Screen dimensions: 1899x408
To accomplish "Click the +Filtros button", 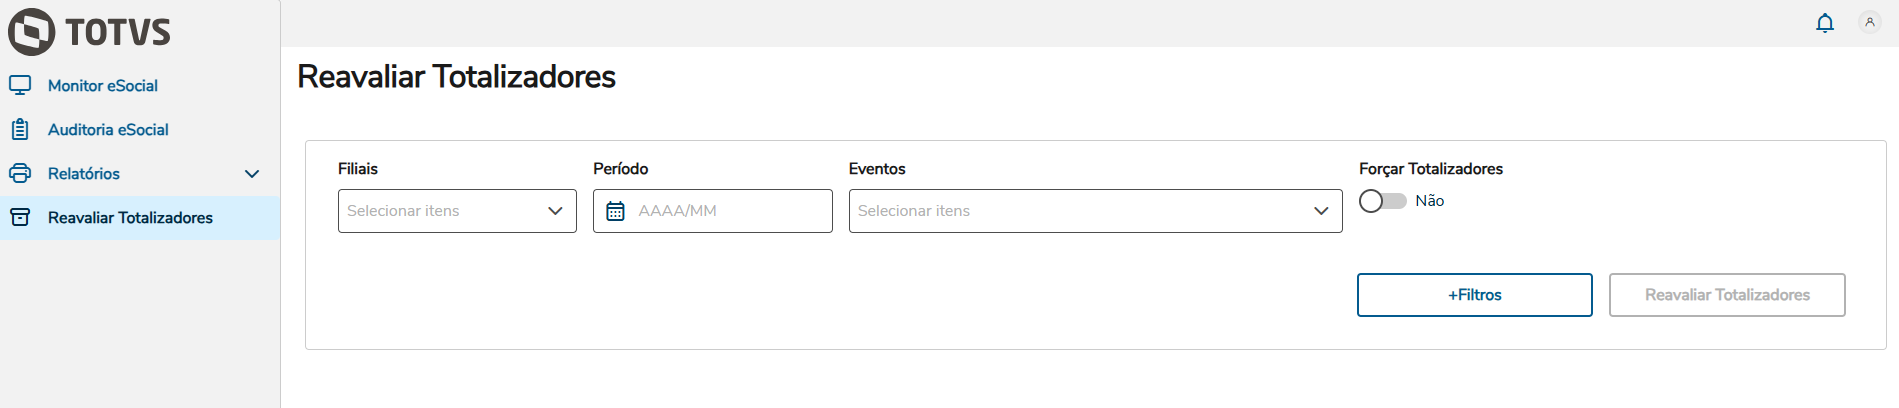I will point(1474,295).
